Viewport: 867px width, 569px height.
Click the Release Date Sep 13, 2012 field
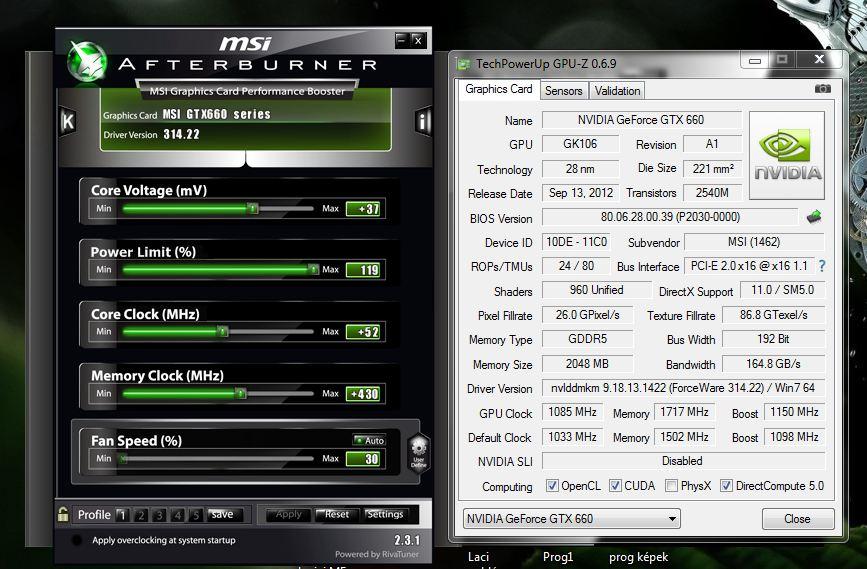point(581,193)
